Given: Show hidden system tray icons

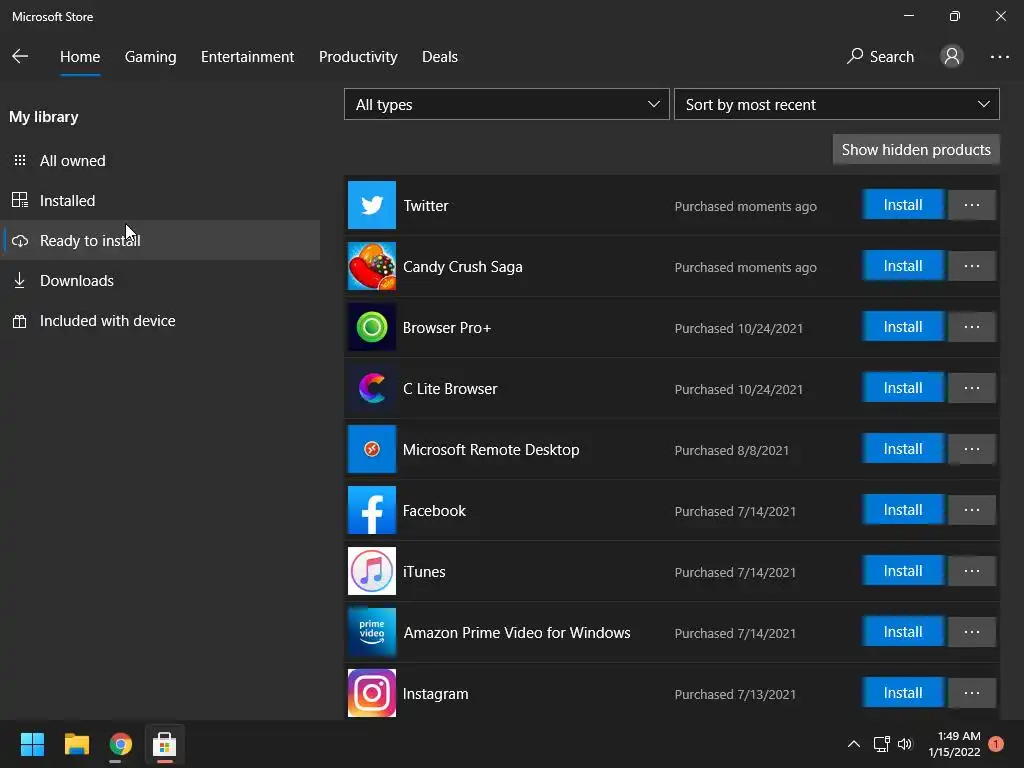Looking at the screenshot, I should tap(853, 744).
